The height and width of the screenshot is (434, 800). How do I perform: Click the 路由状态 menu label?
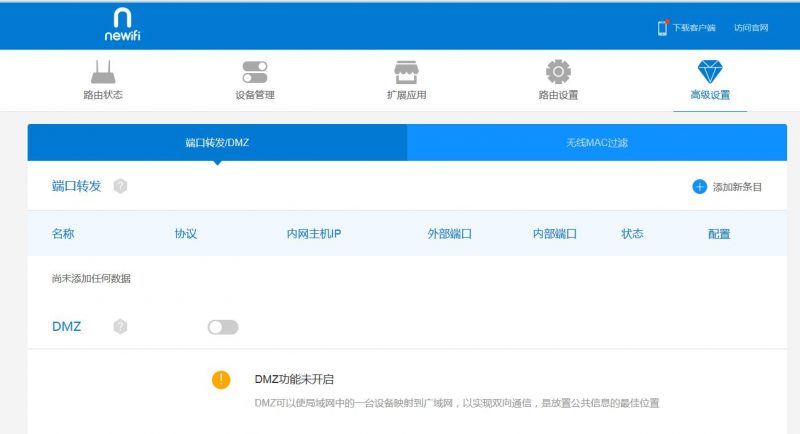[103, 96]
